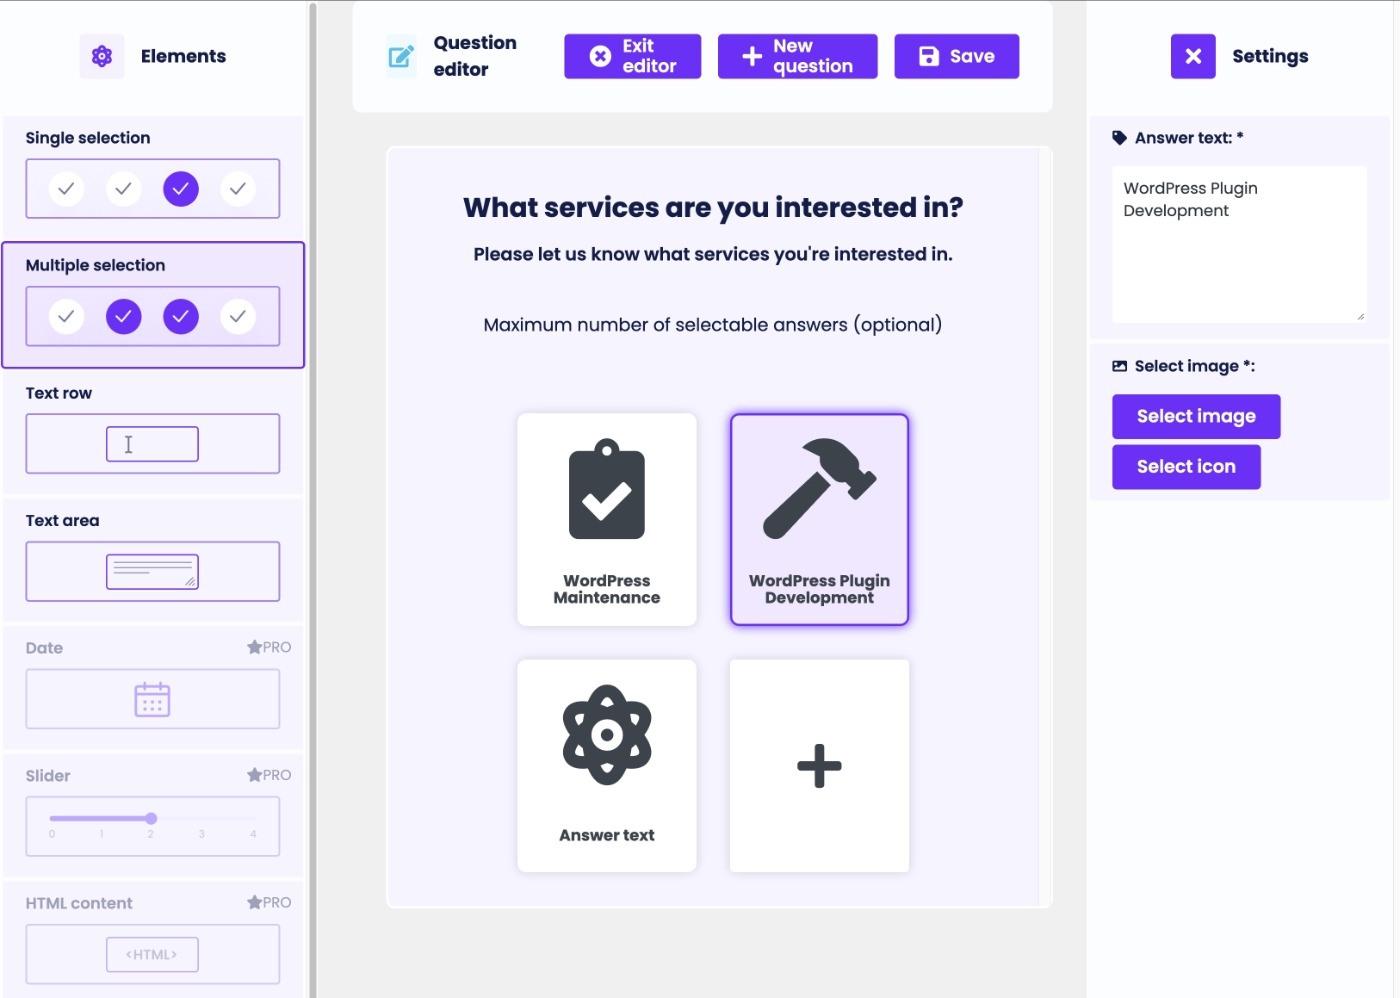The height and width of the screenshot is (998, 1400).
Task: Select the 'WordPress Maintenance' label
Action: click(607, 589)
